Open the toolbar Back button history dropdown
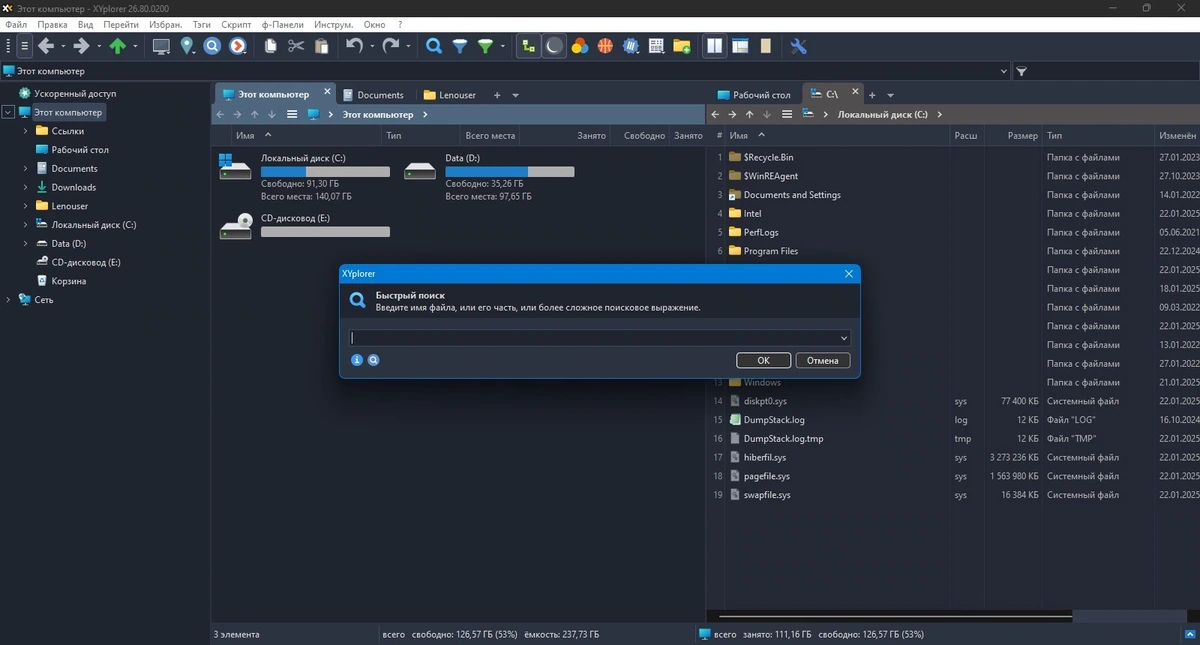1200x645 pixels. 63,46
